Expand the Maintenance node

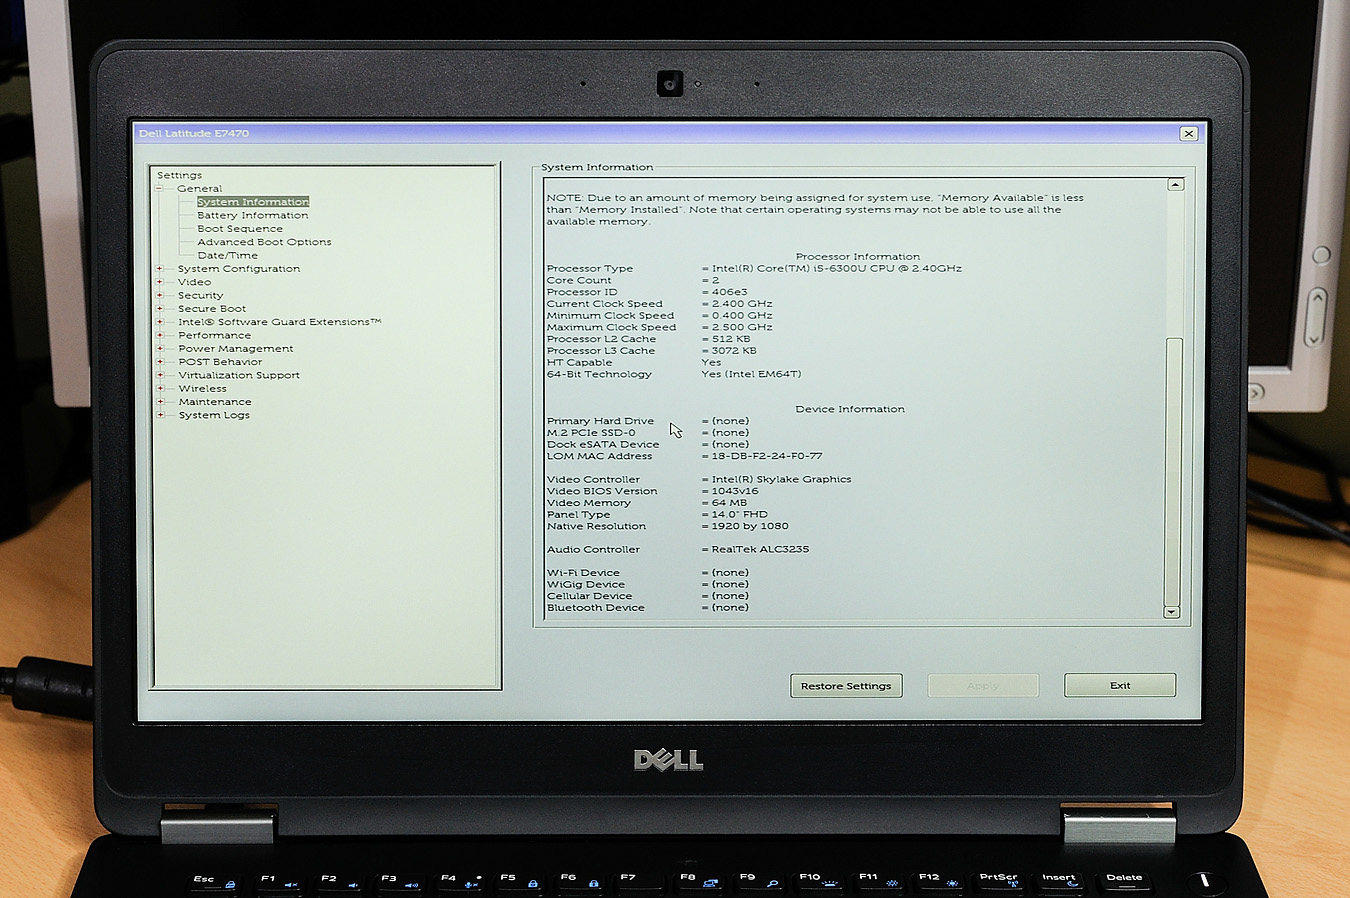click(160, 402)
